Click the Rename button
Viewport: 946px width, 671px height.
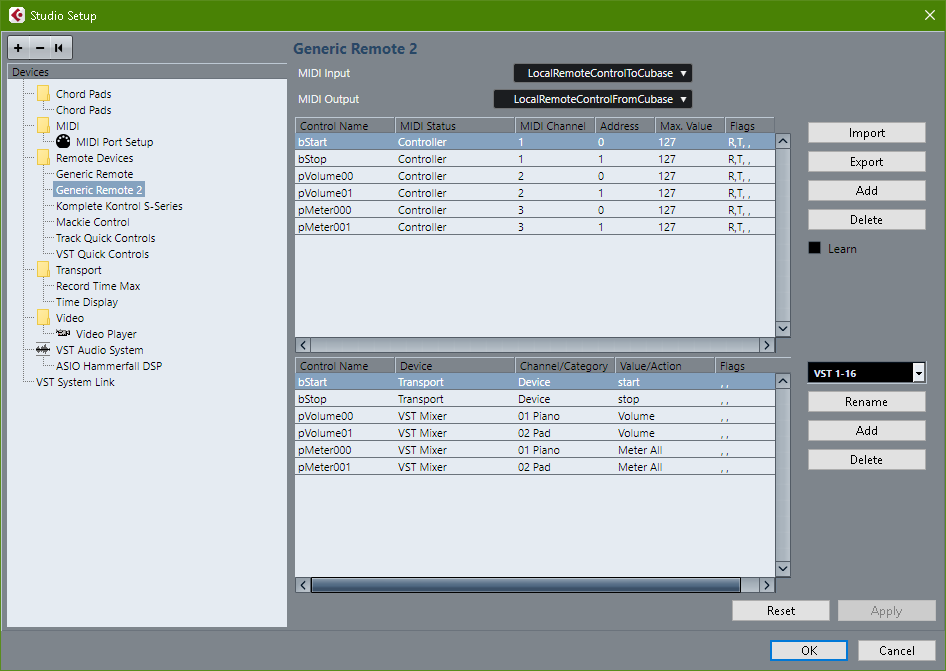[x=866, y=402]
